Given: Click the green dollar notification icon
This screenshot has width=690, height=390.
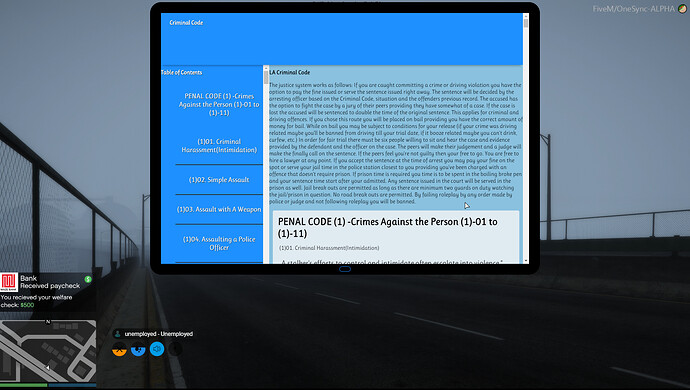Looking at the screenshot, I should click(x=88, y=279).
